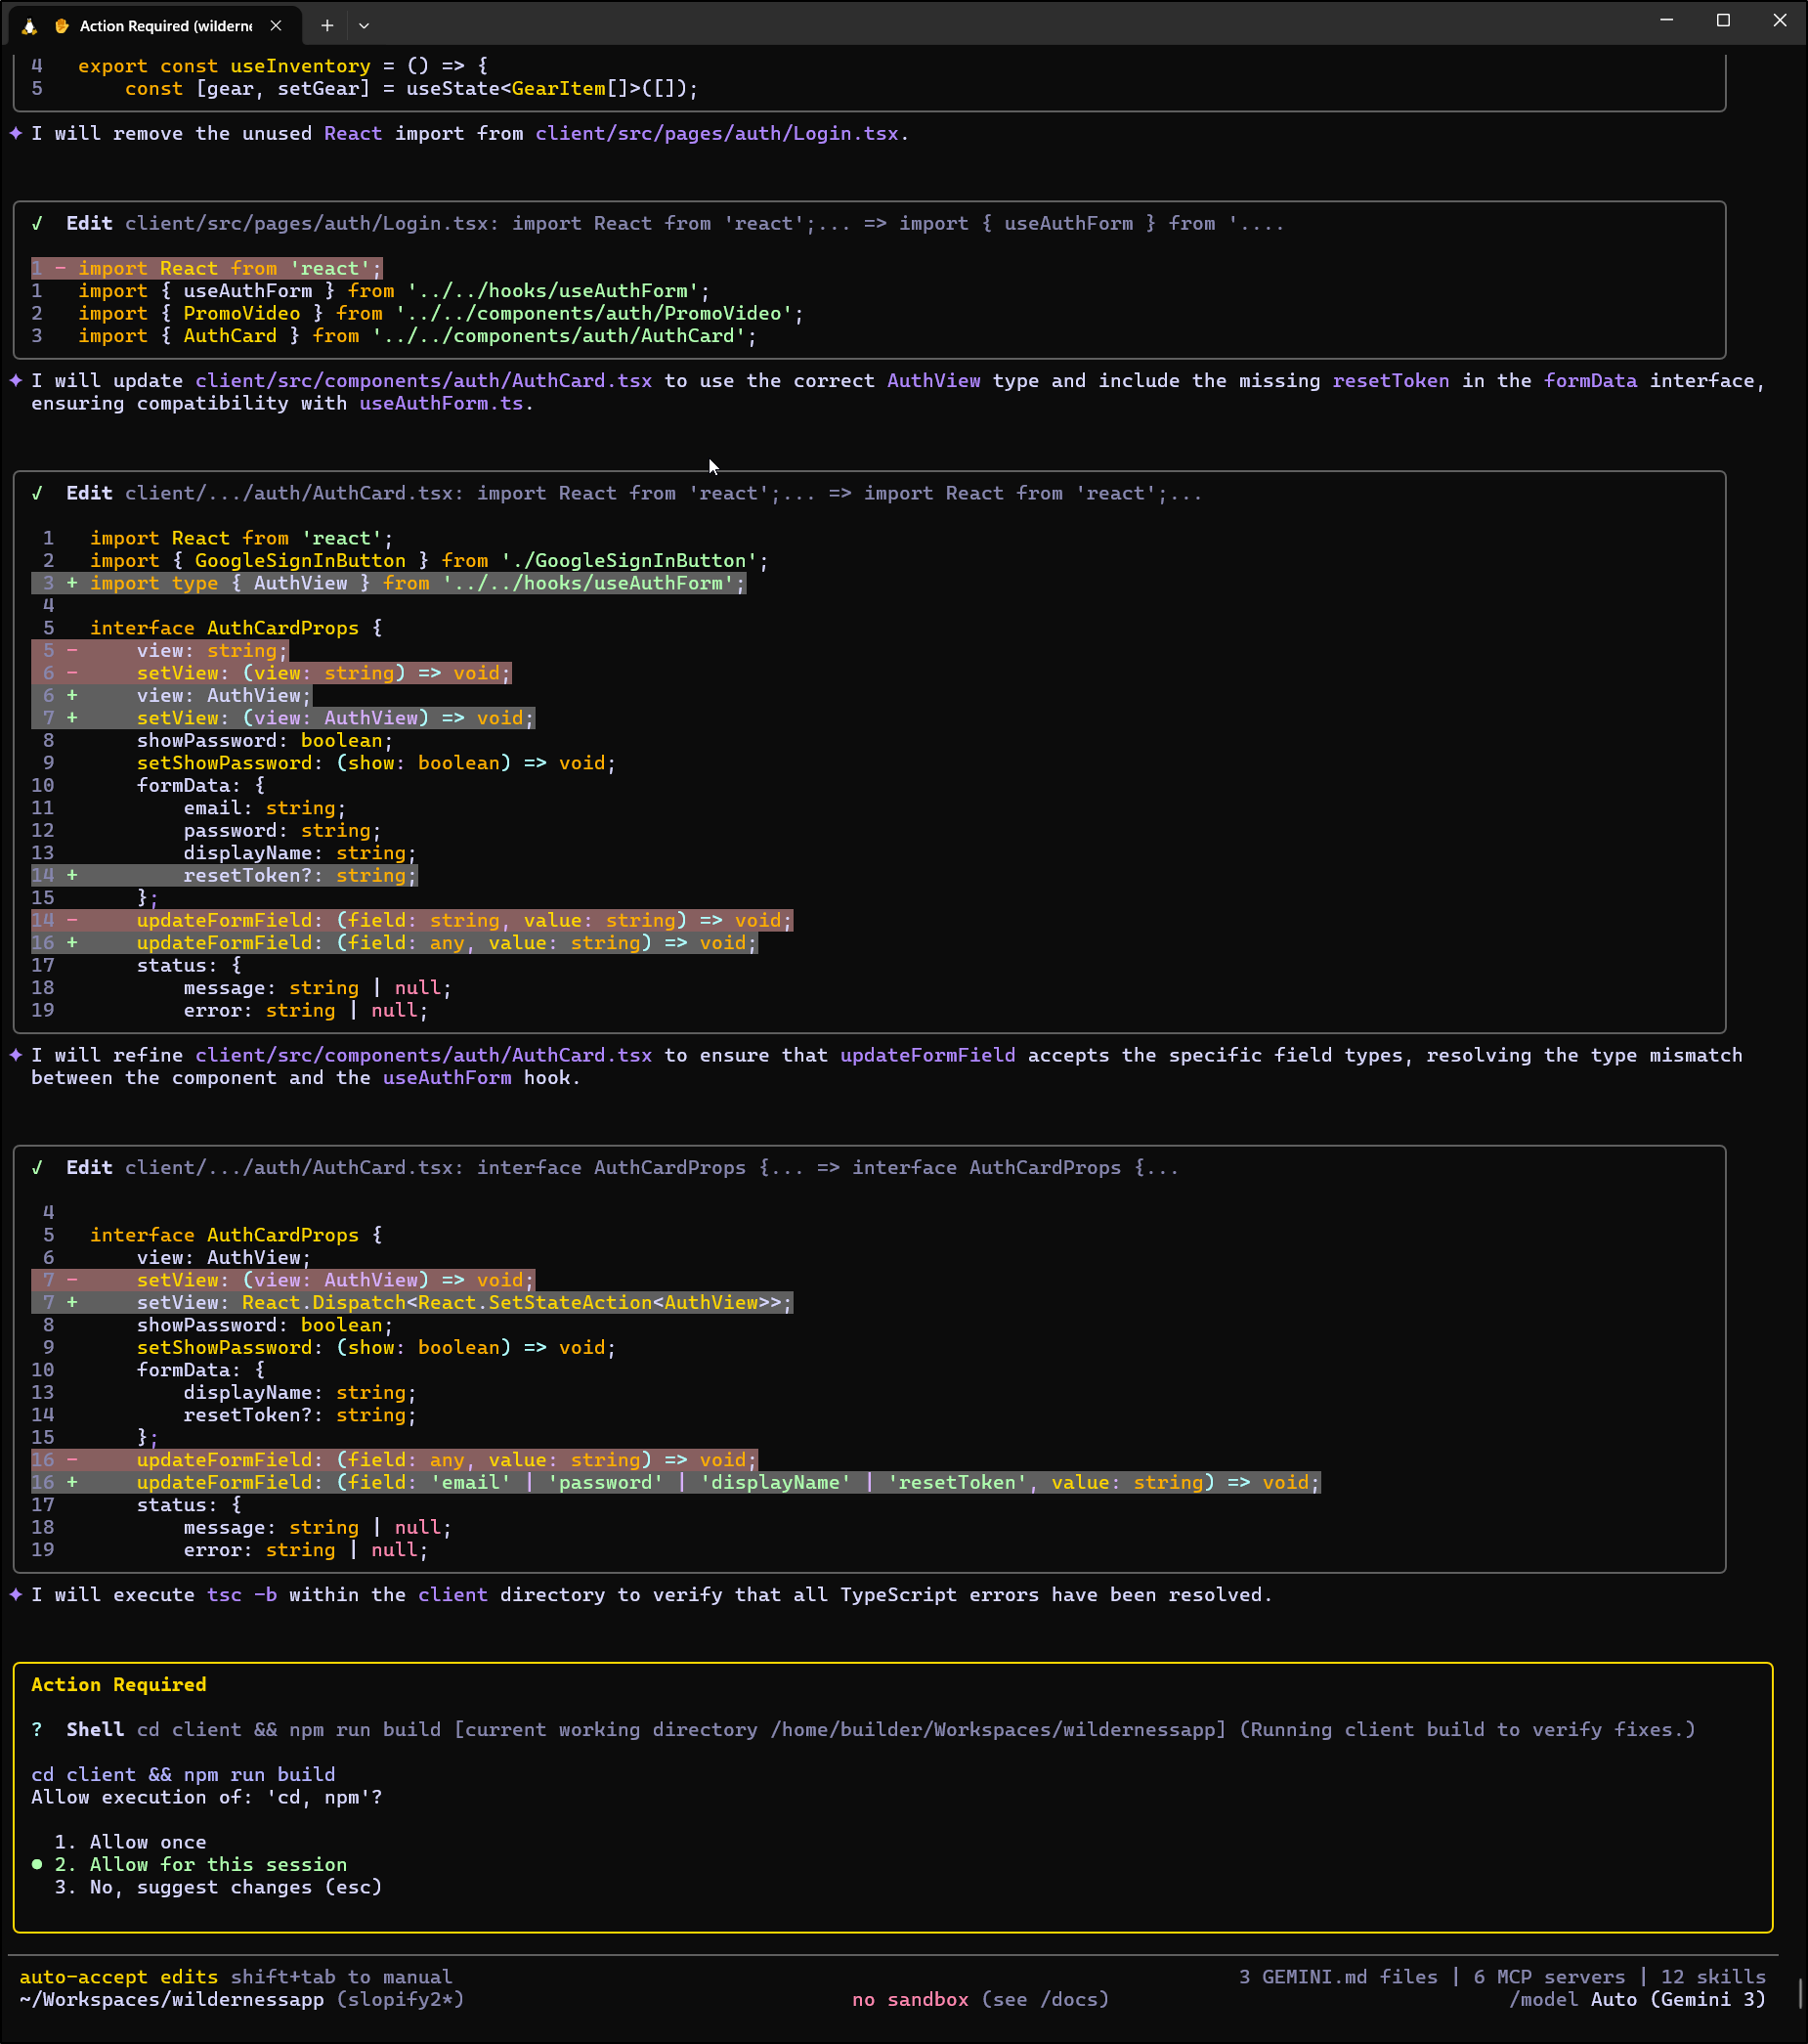Close the Action Required tab
The height and width of the screenshot is (2044, 1808).
(276, 26)
